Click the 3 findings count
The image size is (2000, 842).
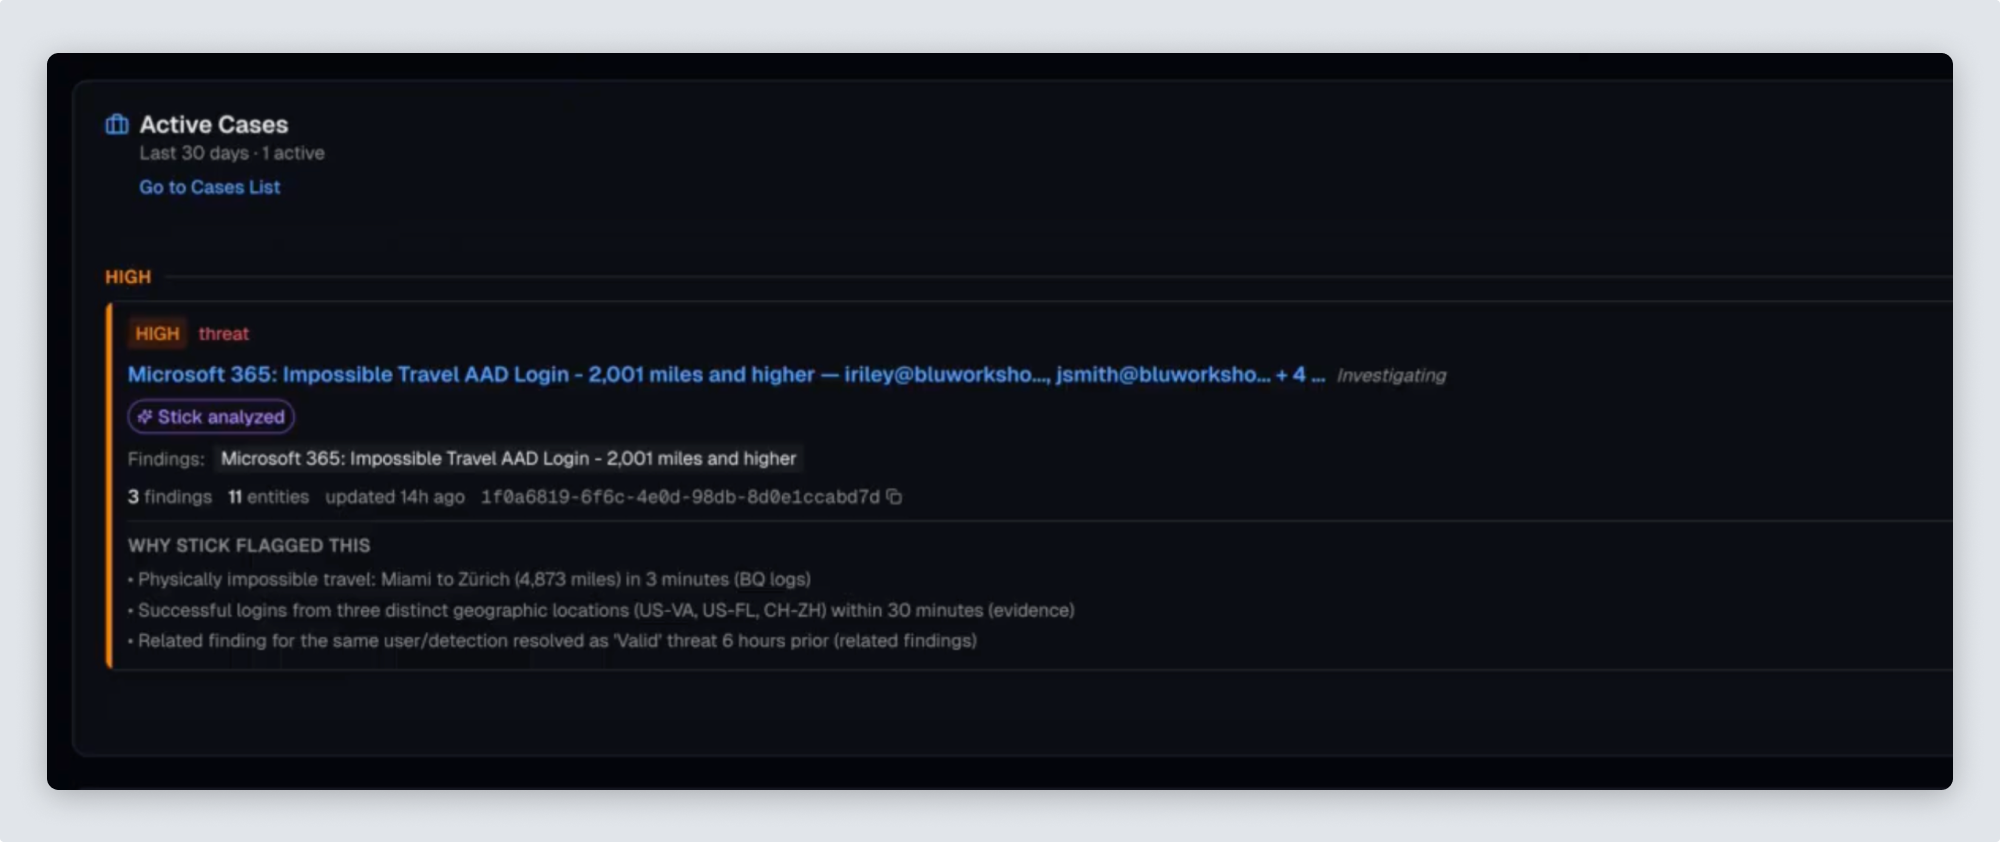(x=170, y=497)
